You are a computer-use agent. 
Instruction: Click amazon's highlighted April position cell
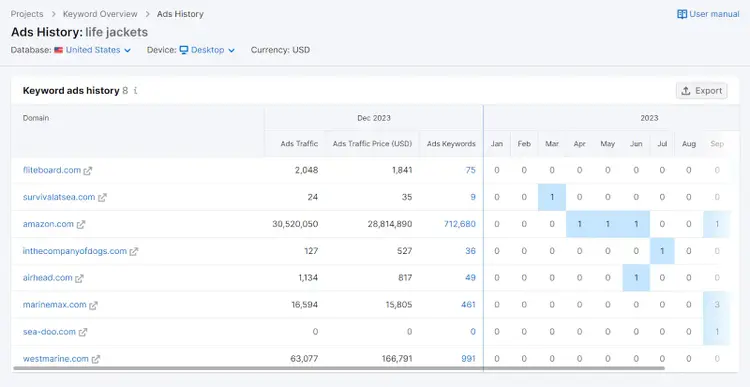580,224
